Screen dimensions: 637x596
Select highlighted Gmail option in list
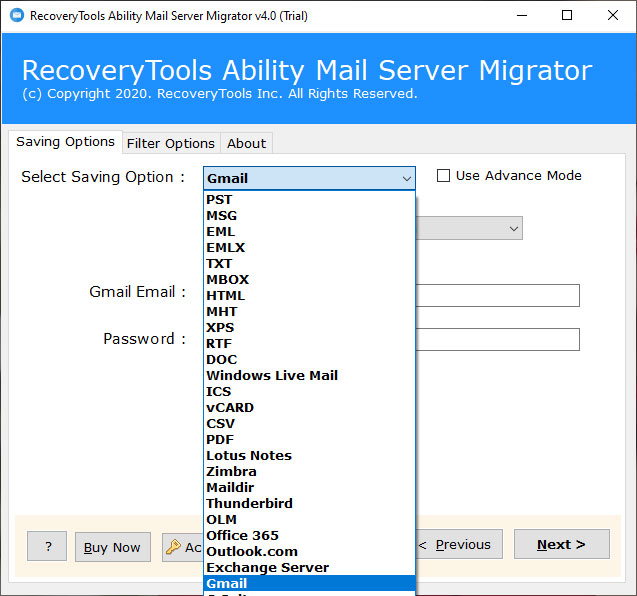(x=309, y=583)
